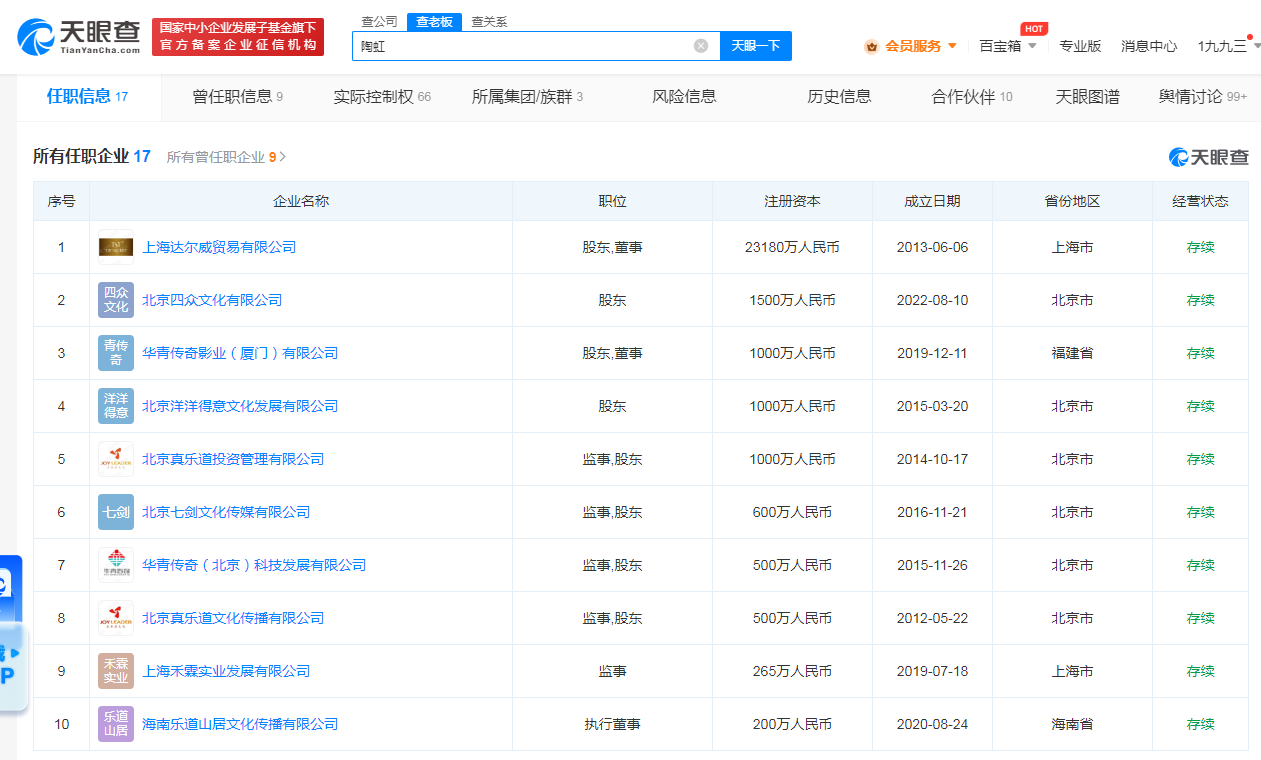The height and width of the screenshot is (760, 1261).
Task: Click the TianYanCha logo in header
Action: coord(80,37)
